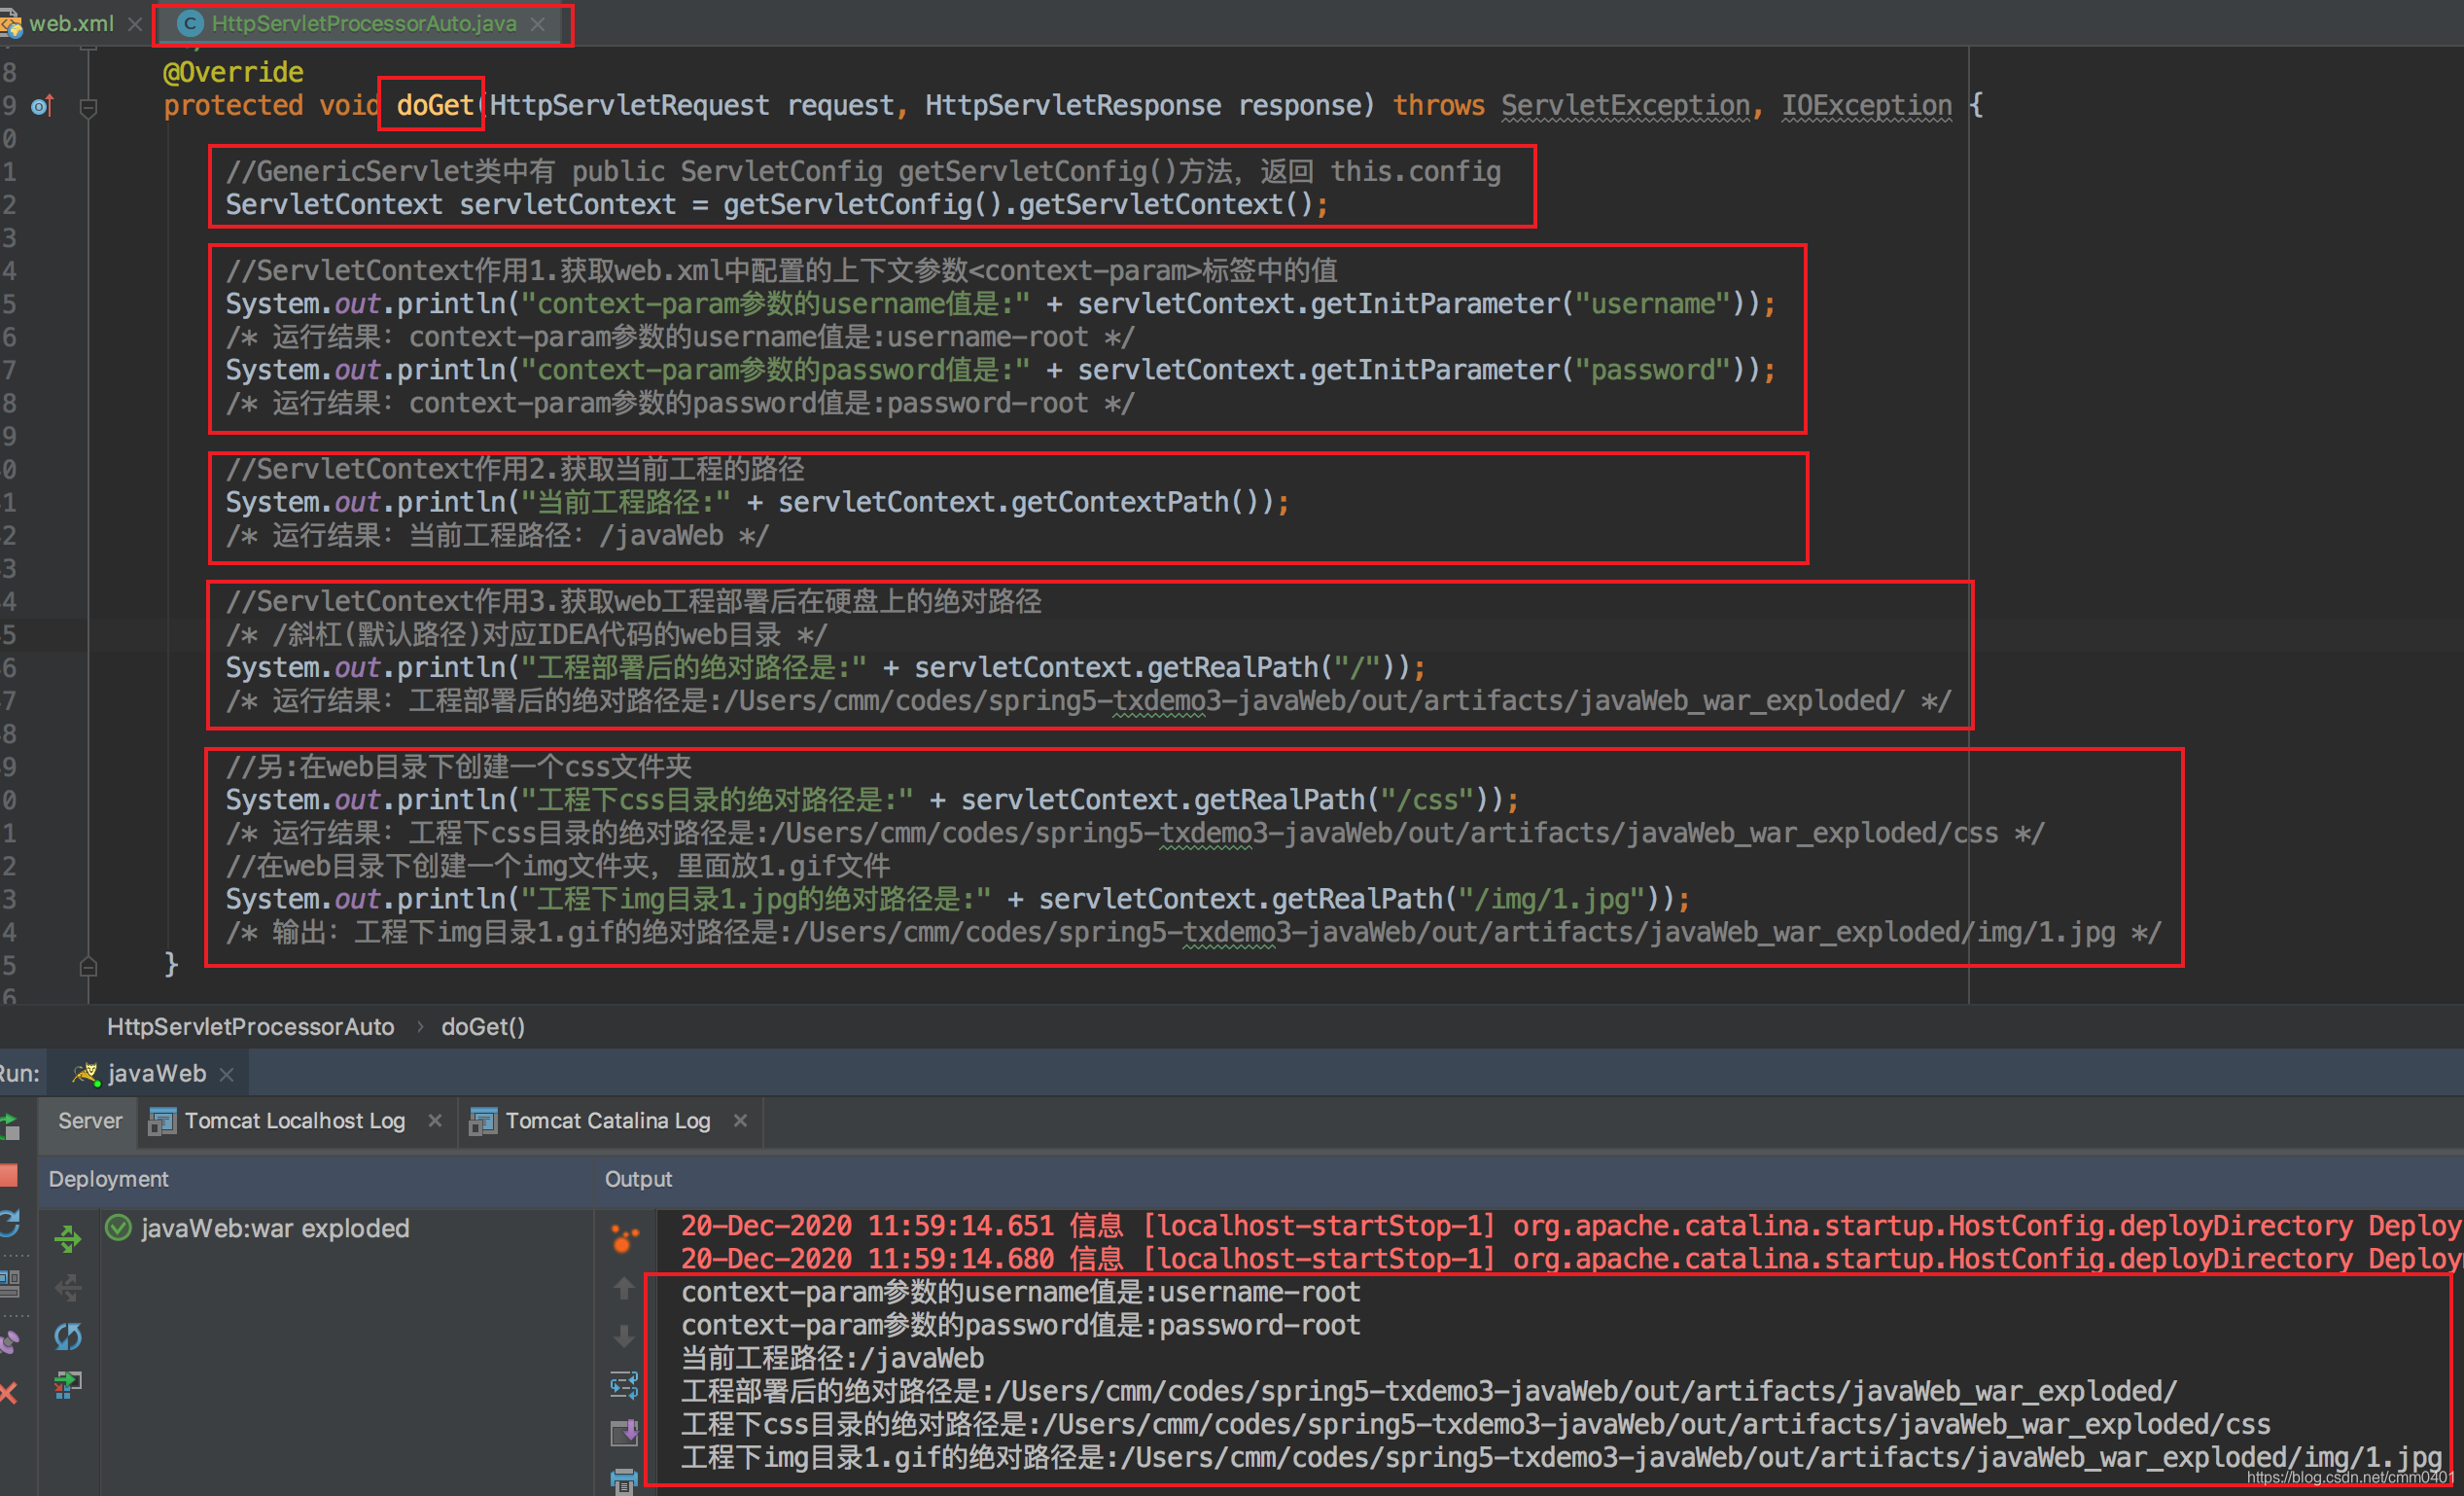Click HttpServletProcessorAuto in the breadcrumb bar
This screenshot has height=1496, width=2464.
click(250, 1027)
